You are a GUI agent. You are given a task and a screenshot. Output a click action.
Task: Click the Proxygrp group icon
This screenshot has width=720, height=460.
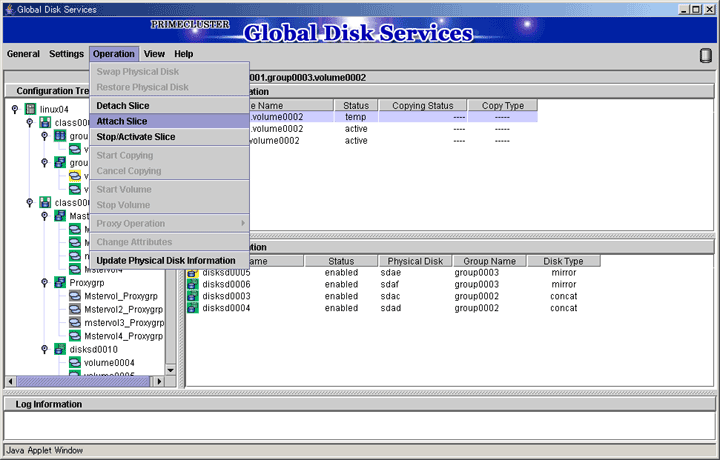60,282
